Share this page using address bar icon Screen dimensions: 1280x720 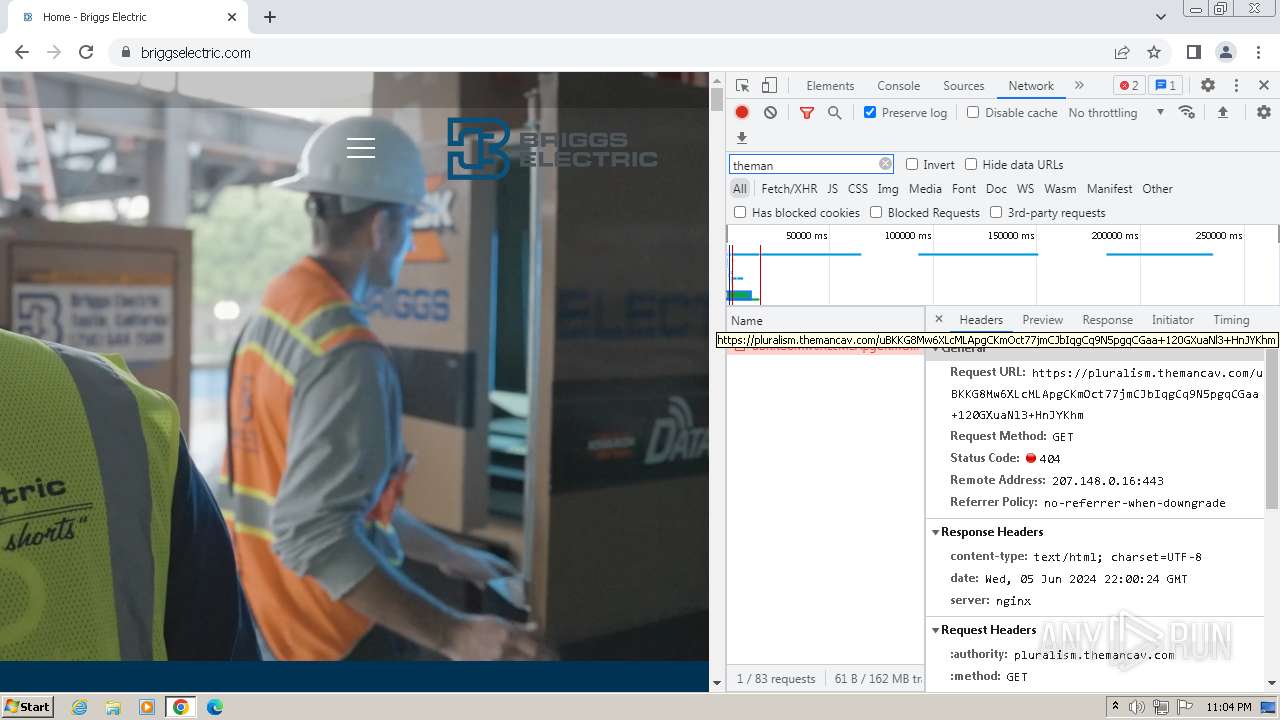[x=1122, y=52]
